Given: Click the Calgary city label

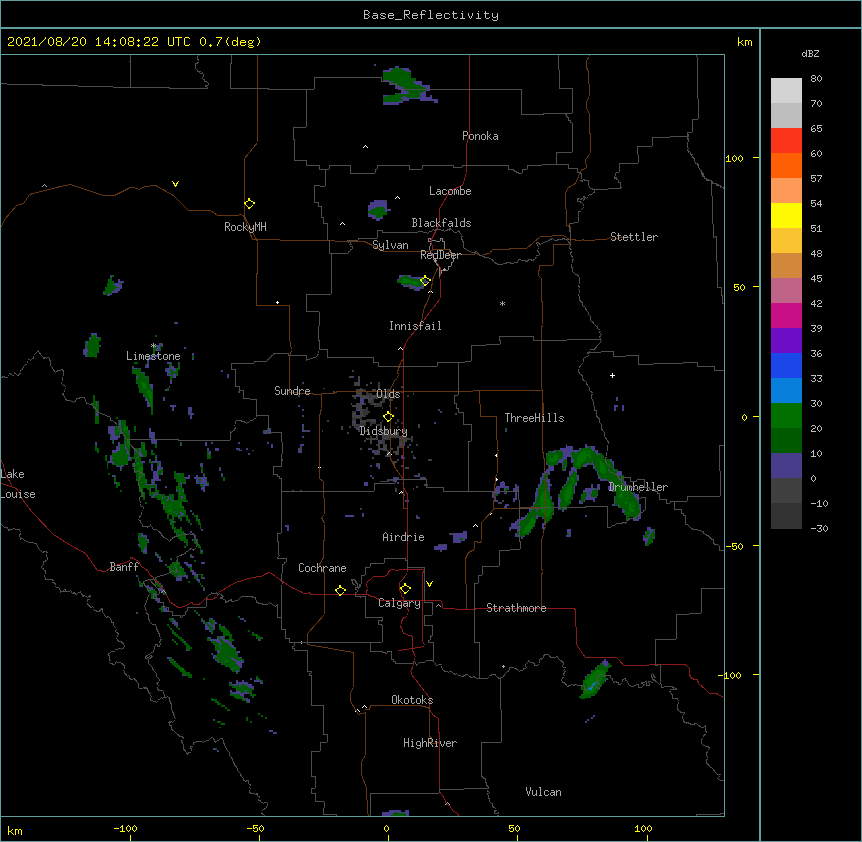Looking at the screenshot, I should [x=399, y=603].
